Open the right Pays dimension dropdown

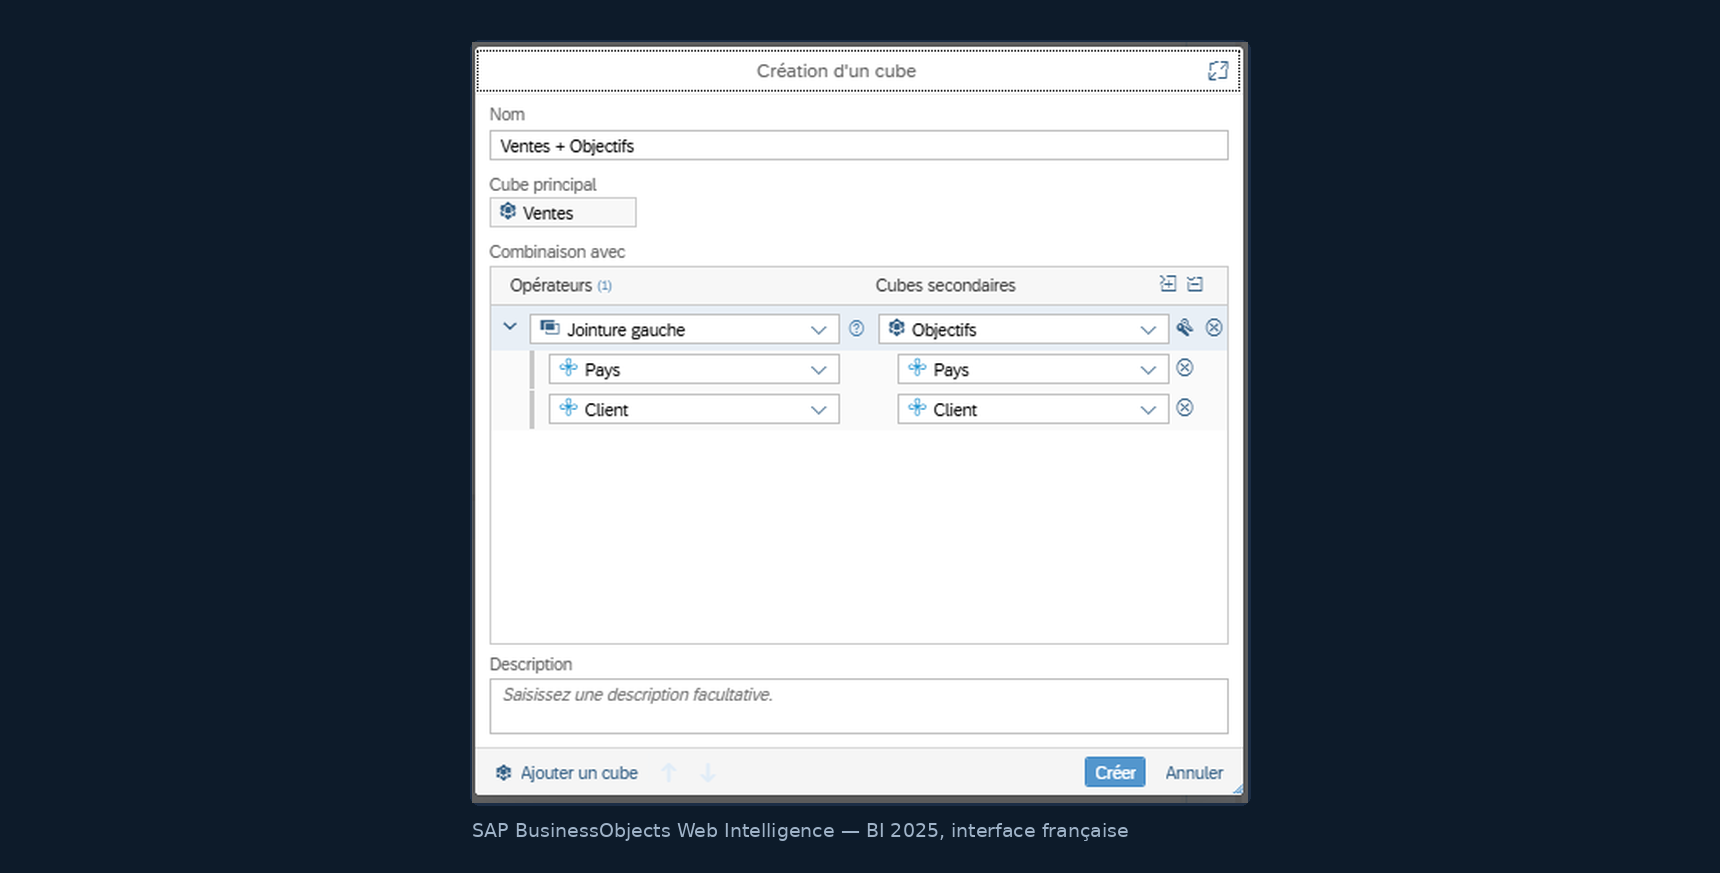pyautogui.click(x=1033, y=369)
